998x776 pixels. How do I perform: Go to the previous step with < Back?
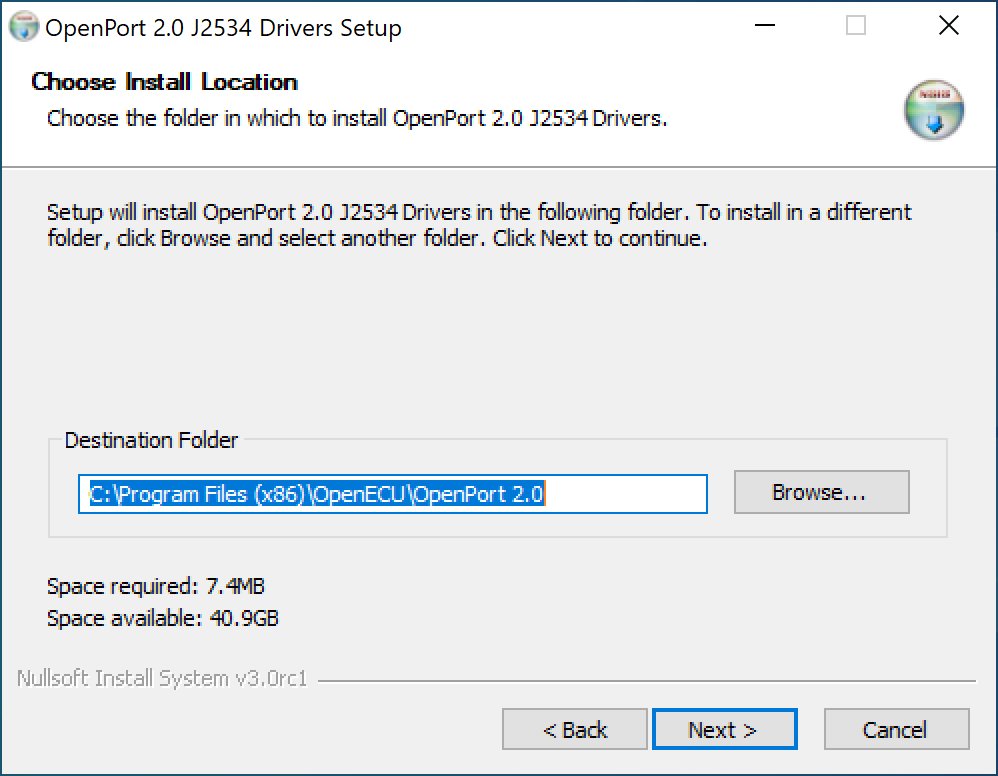coord(575,730)
